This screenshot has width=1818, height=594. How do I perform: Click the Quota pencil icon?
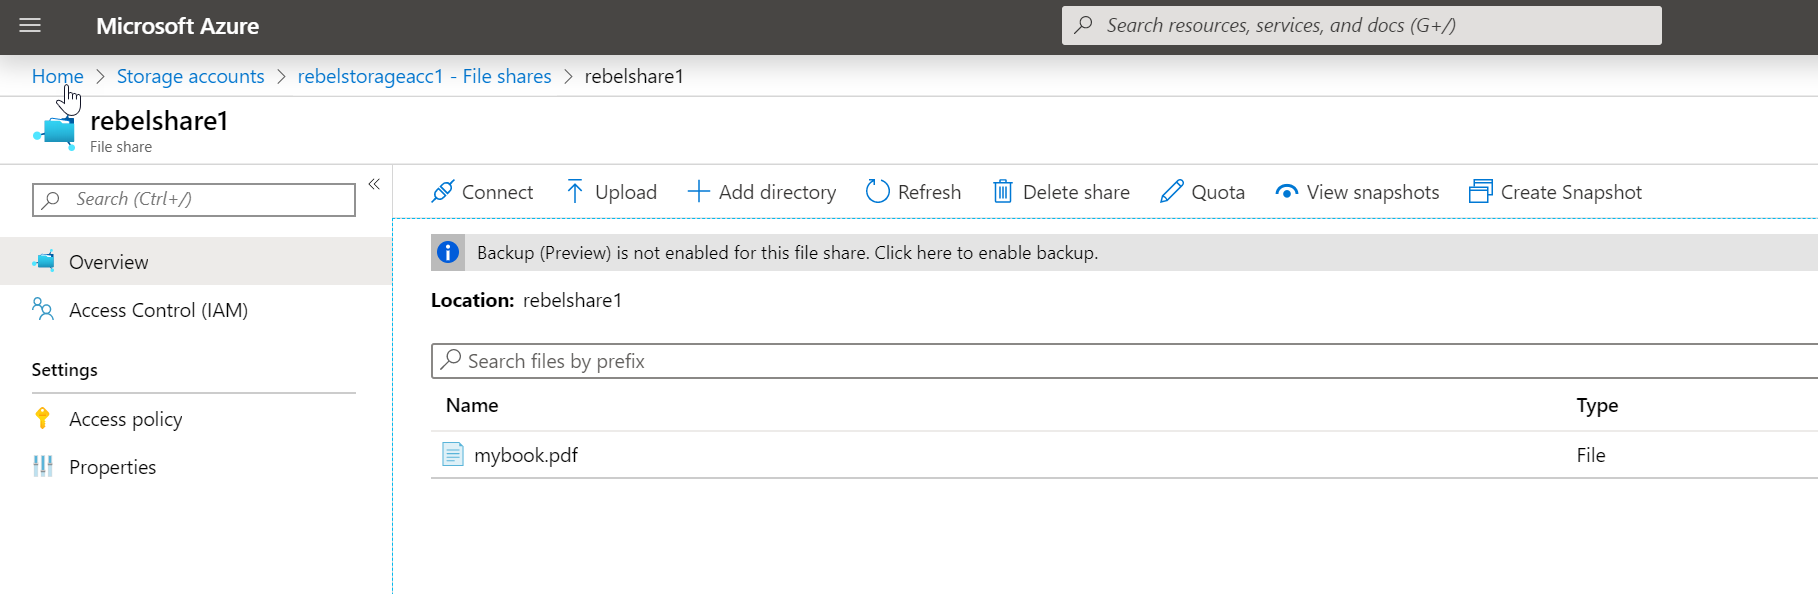(x=1172, y=192)
